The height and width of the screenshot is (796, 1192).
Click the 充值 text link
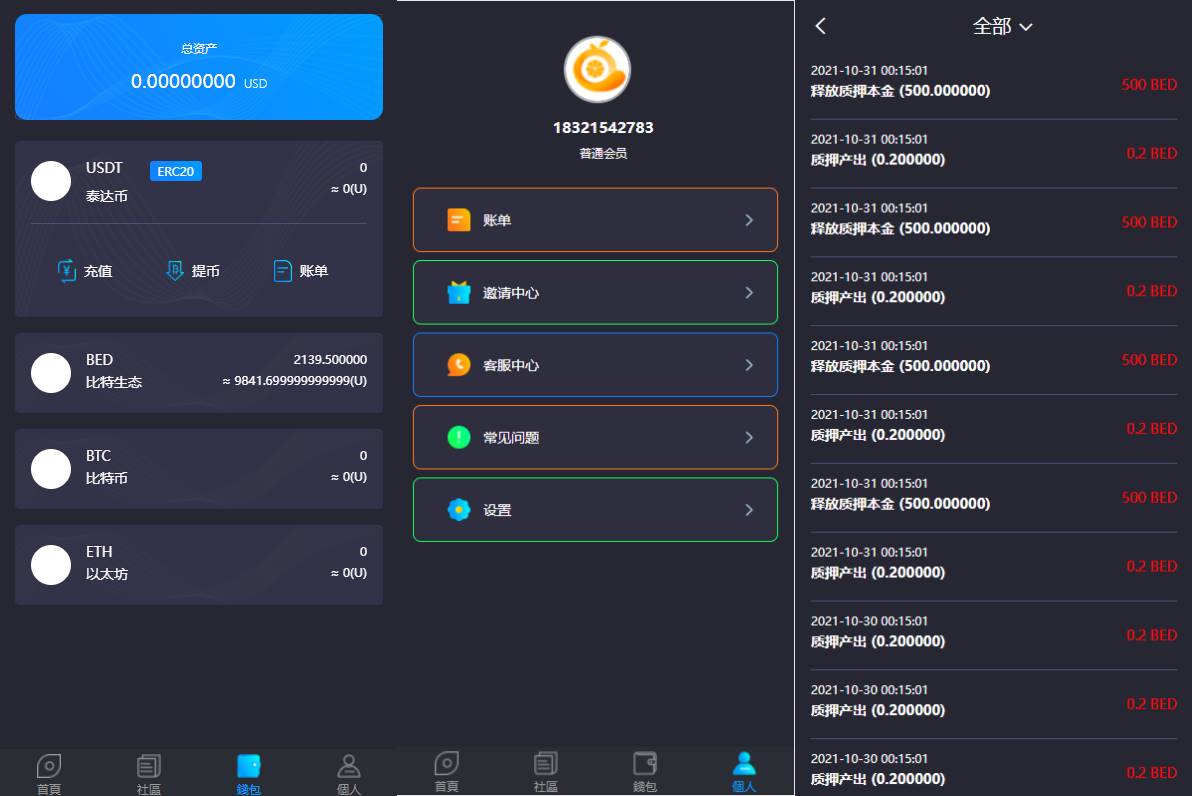tap(98, 271)
